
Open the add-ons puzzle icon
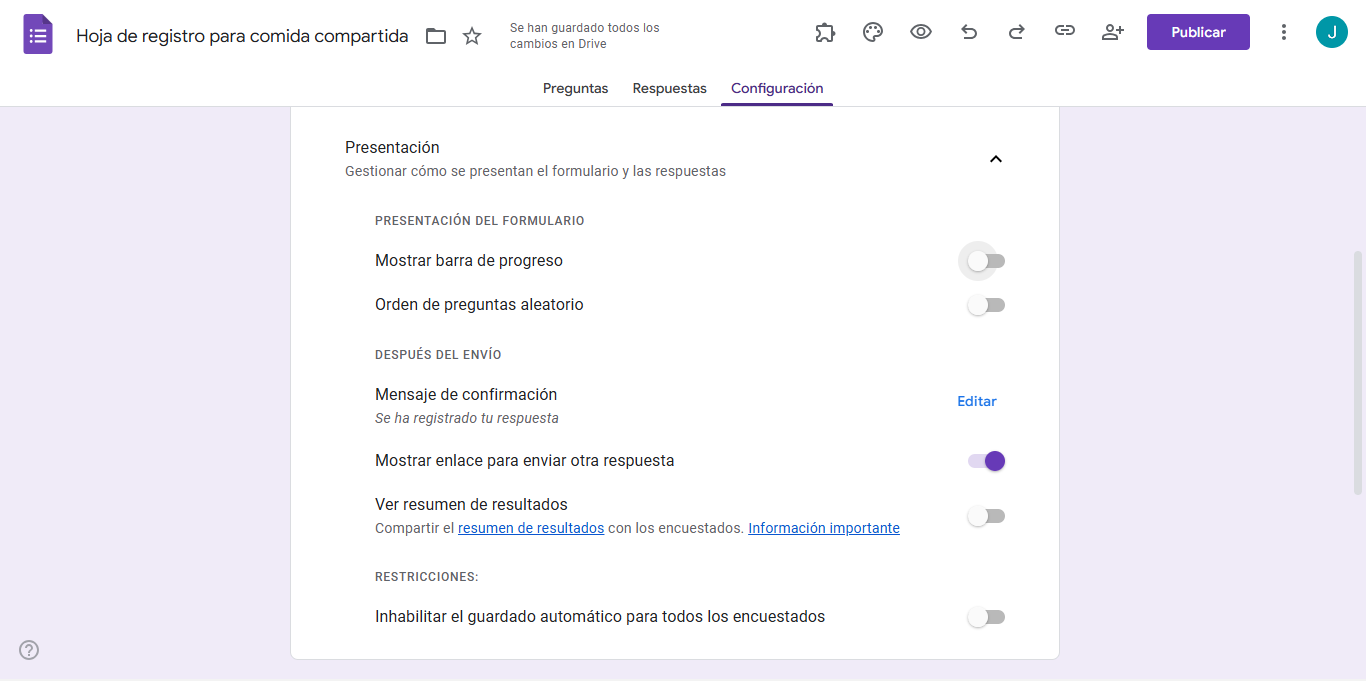click(x=824, y=32)
